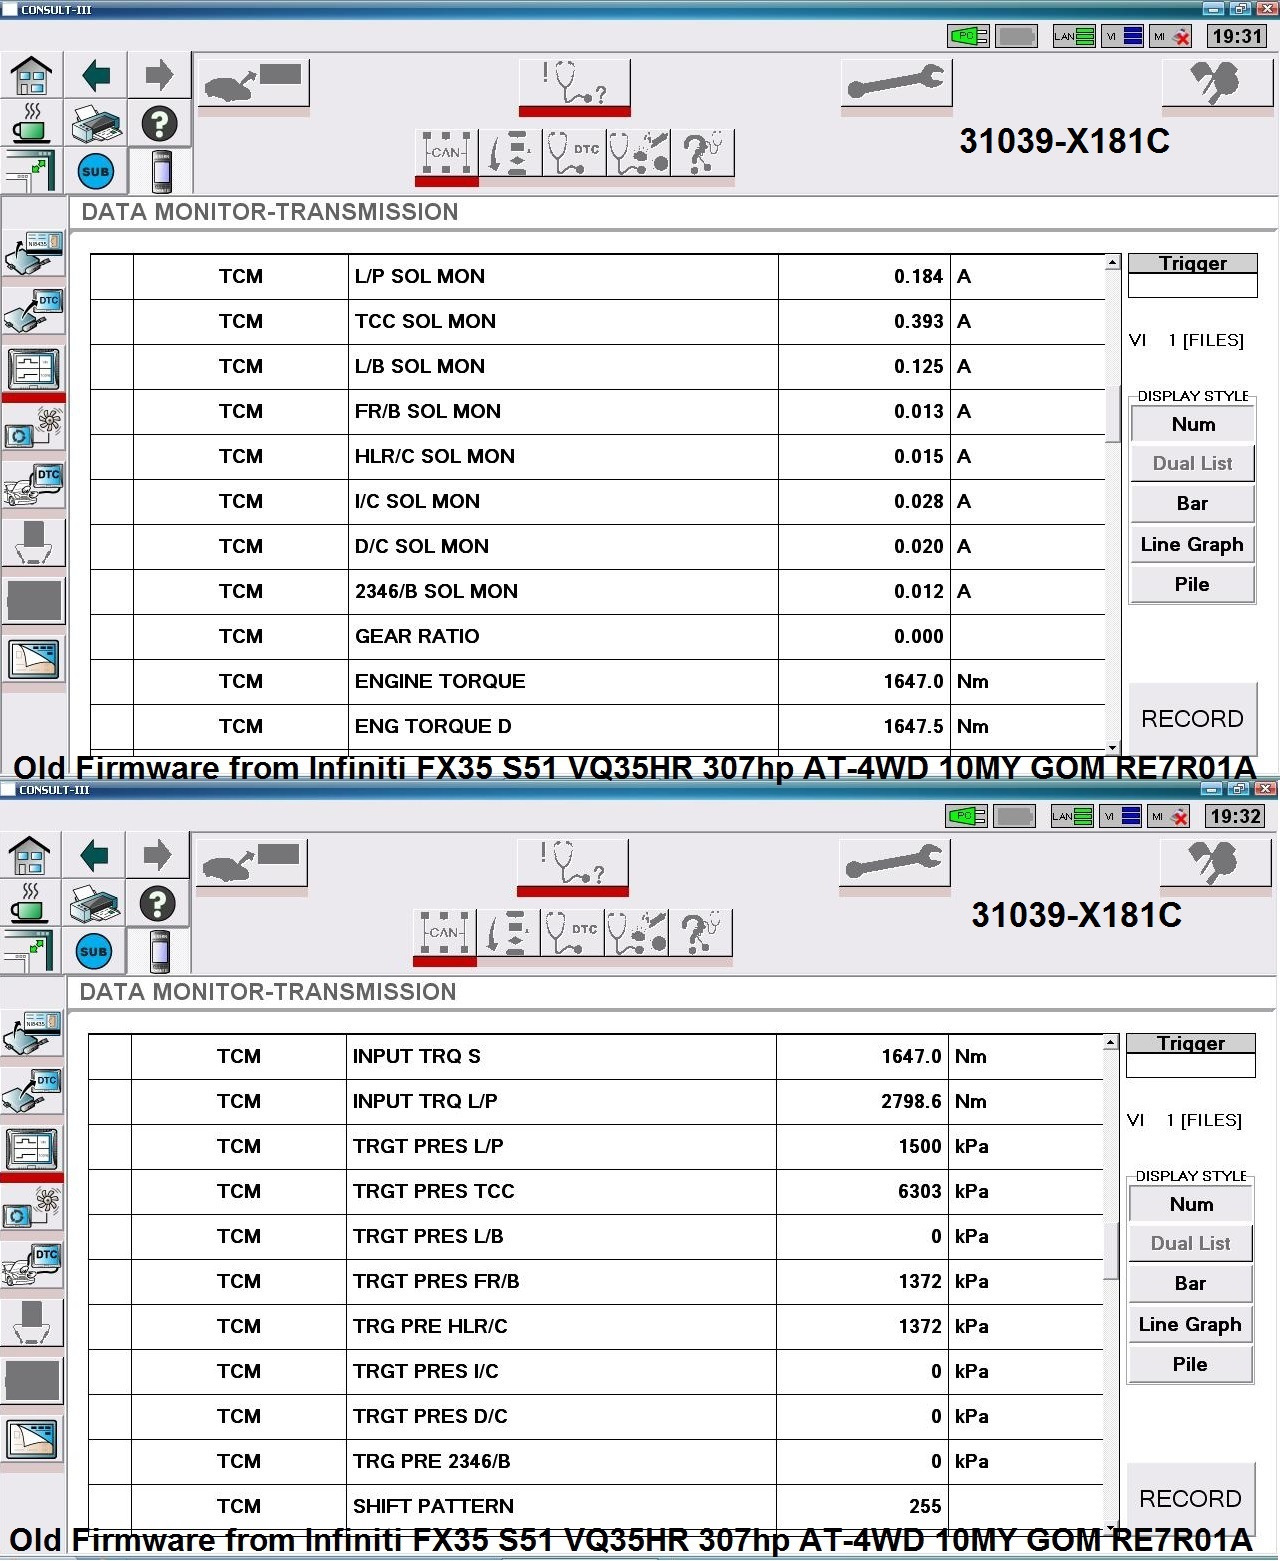The width and height of the screenshot is (1280, 1561).
Task: Select Bar display style in upper 19:31 window
Action: coord(1193,503)
